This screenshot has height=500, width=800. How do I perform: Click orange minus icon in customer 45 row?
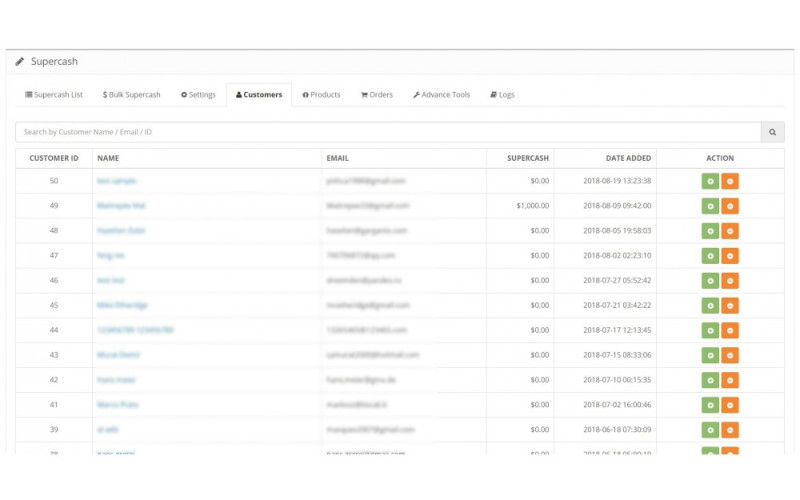[x=730, y=306]
